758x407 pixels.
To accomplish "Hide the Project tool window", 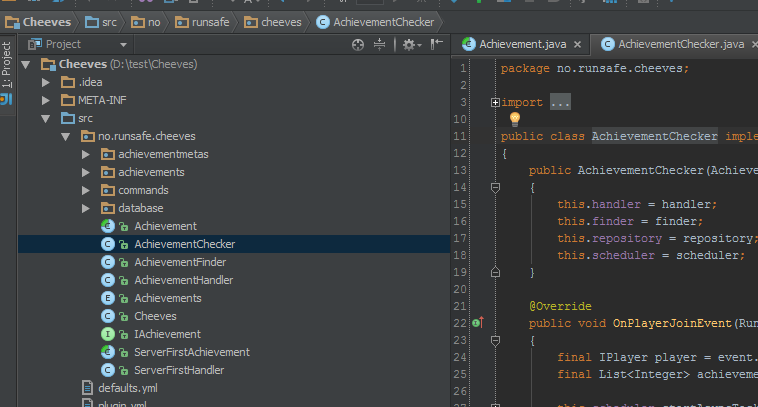I will [437, 44].
